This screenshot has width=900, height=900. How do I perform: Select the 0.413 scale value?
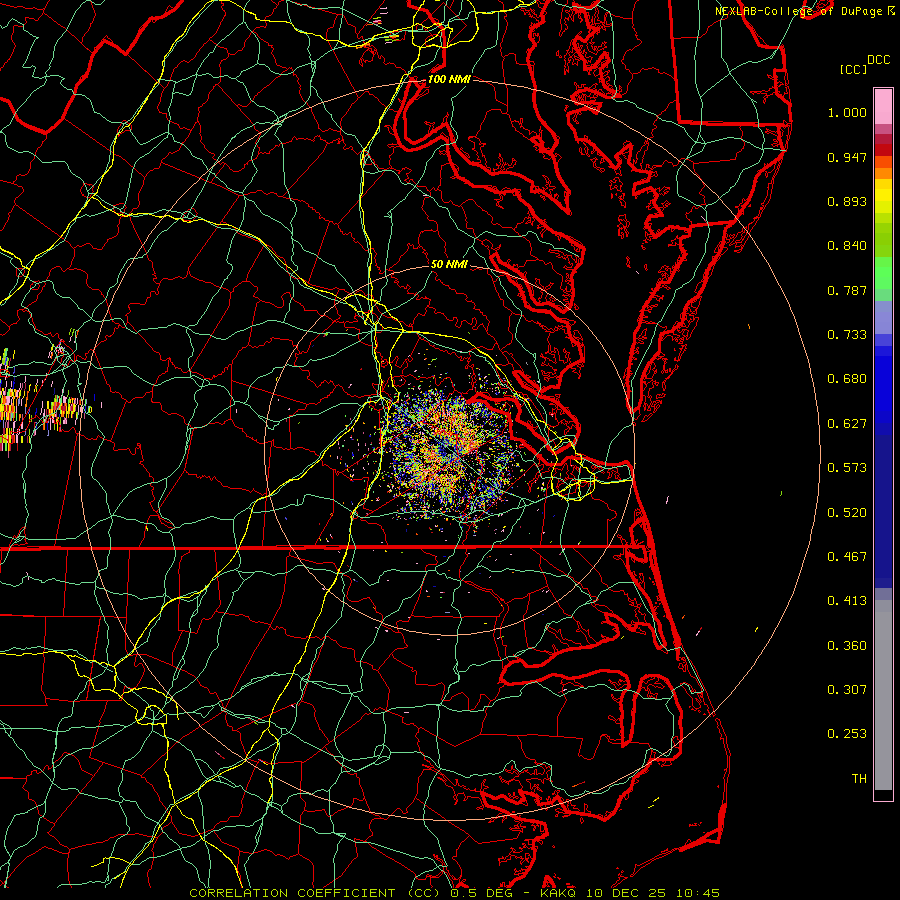click(x=847, y=601)
